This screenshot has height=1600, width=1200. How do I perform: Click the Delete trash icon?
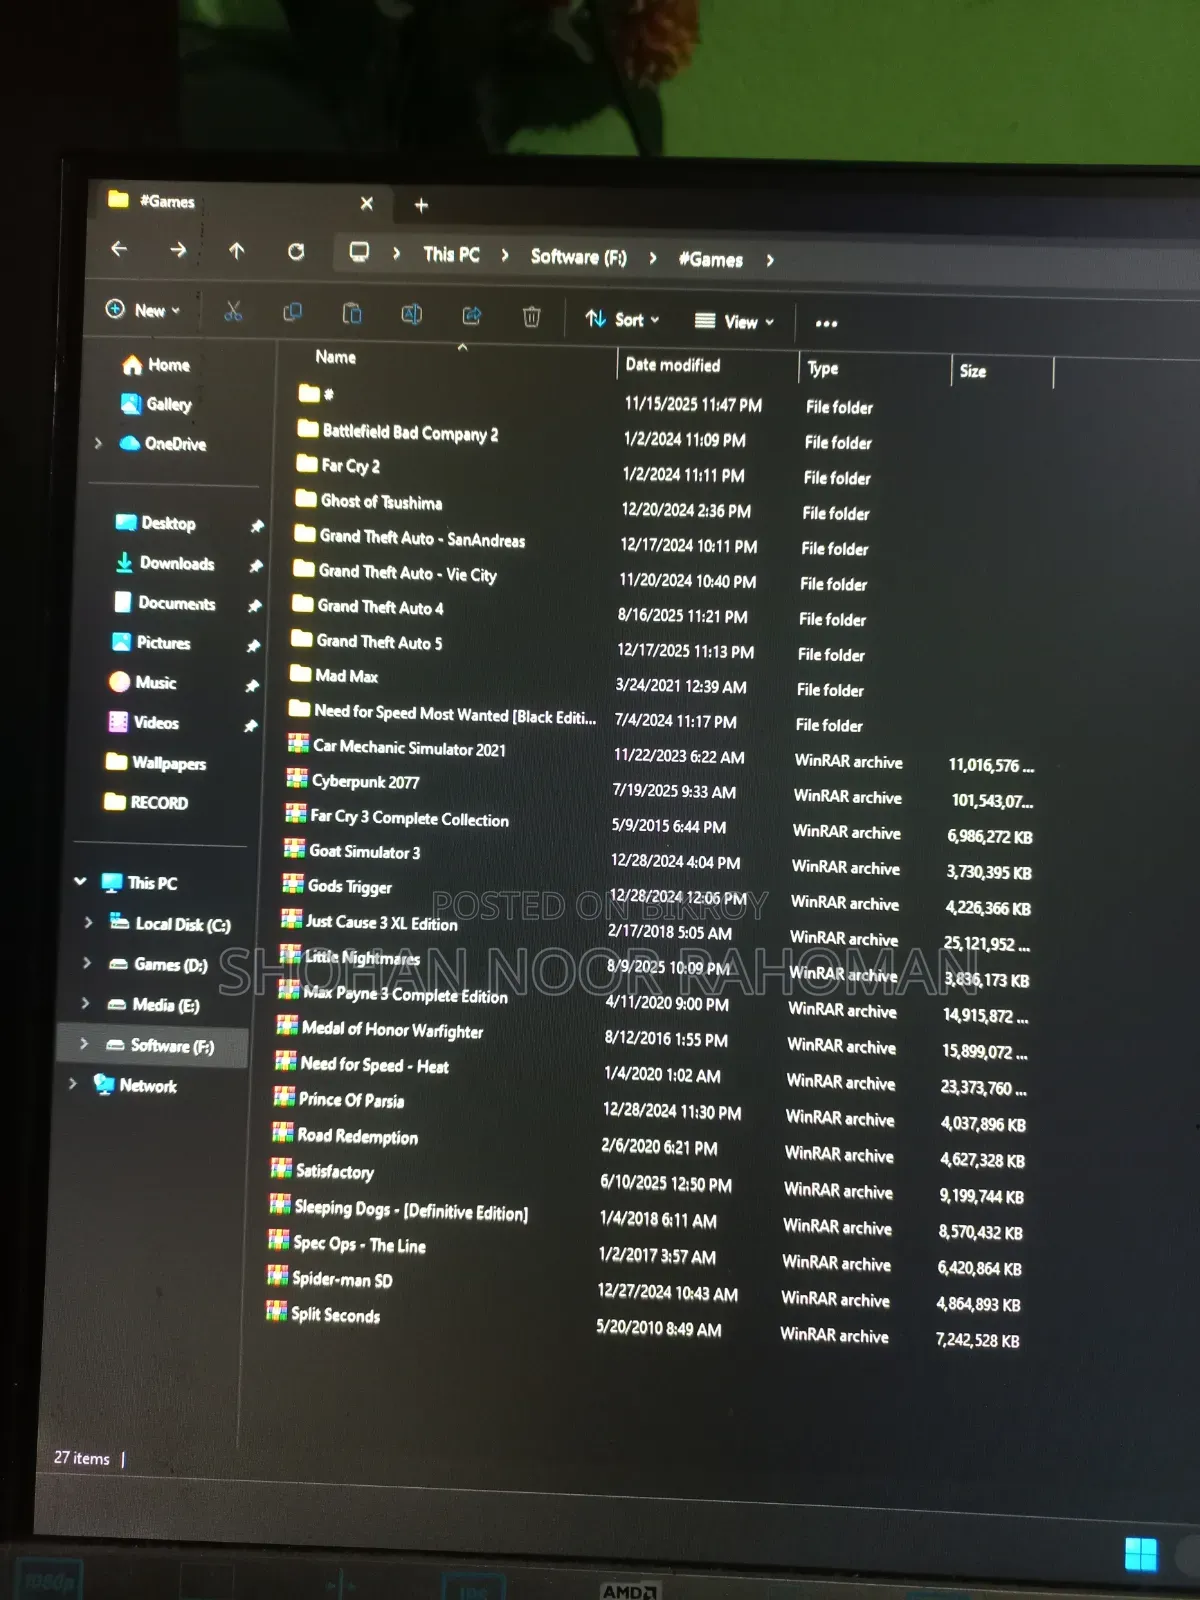point(531,316)
